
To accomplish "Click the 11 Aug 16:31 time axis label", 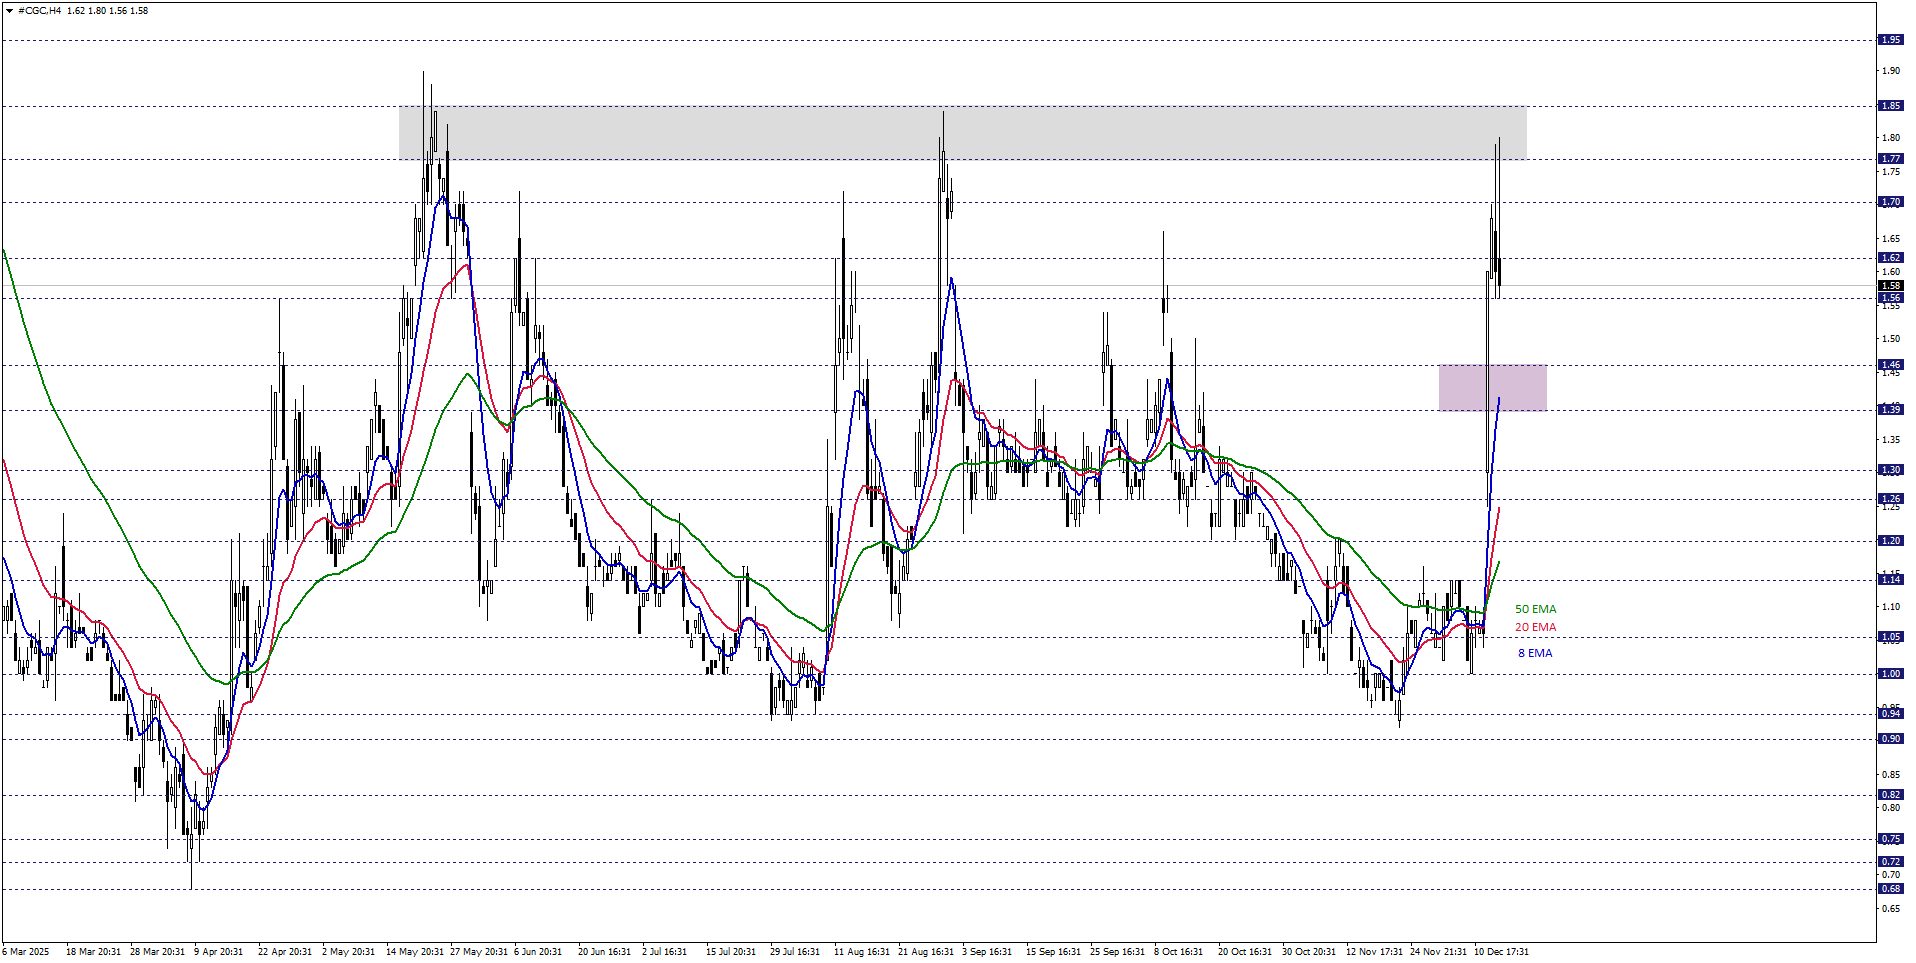I will tap(861, 952).
